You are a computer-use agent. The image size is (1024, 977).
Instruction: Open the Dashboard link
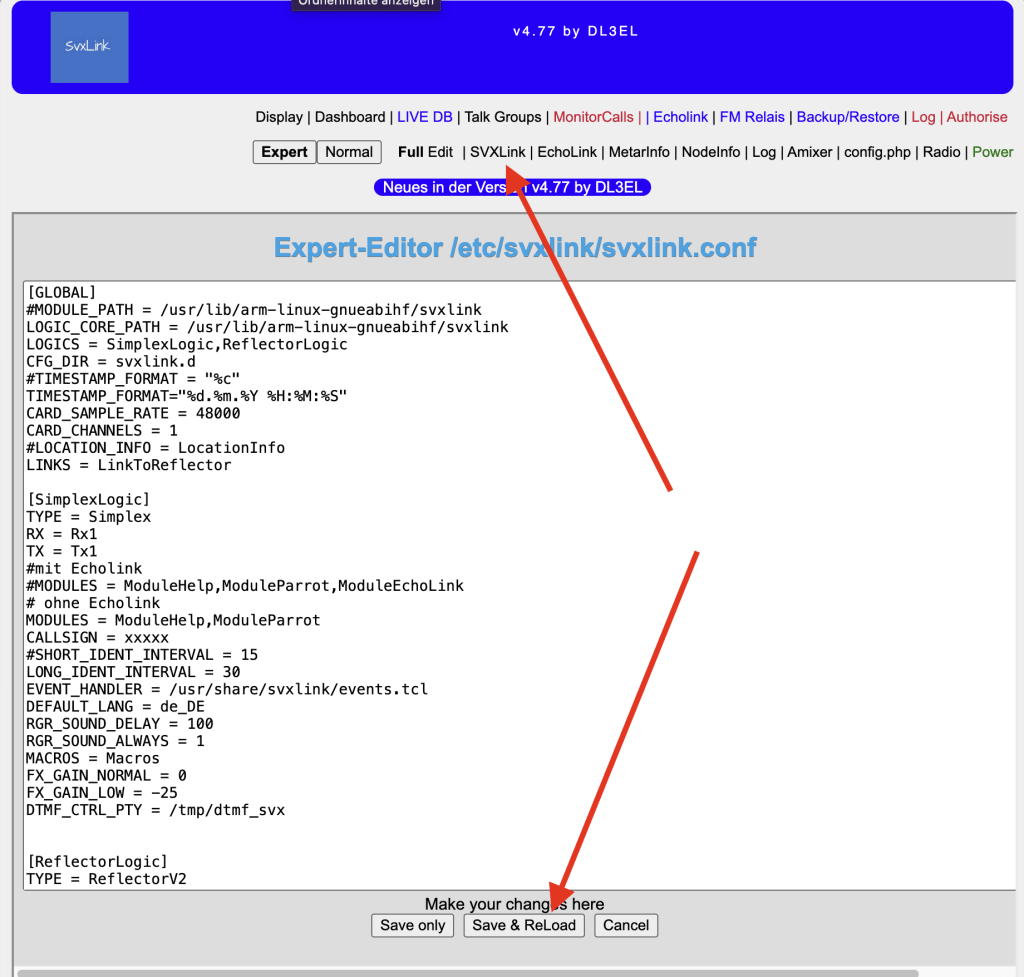[x=350, y=117]
